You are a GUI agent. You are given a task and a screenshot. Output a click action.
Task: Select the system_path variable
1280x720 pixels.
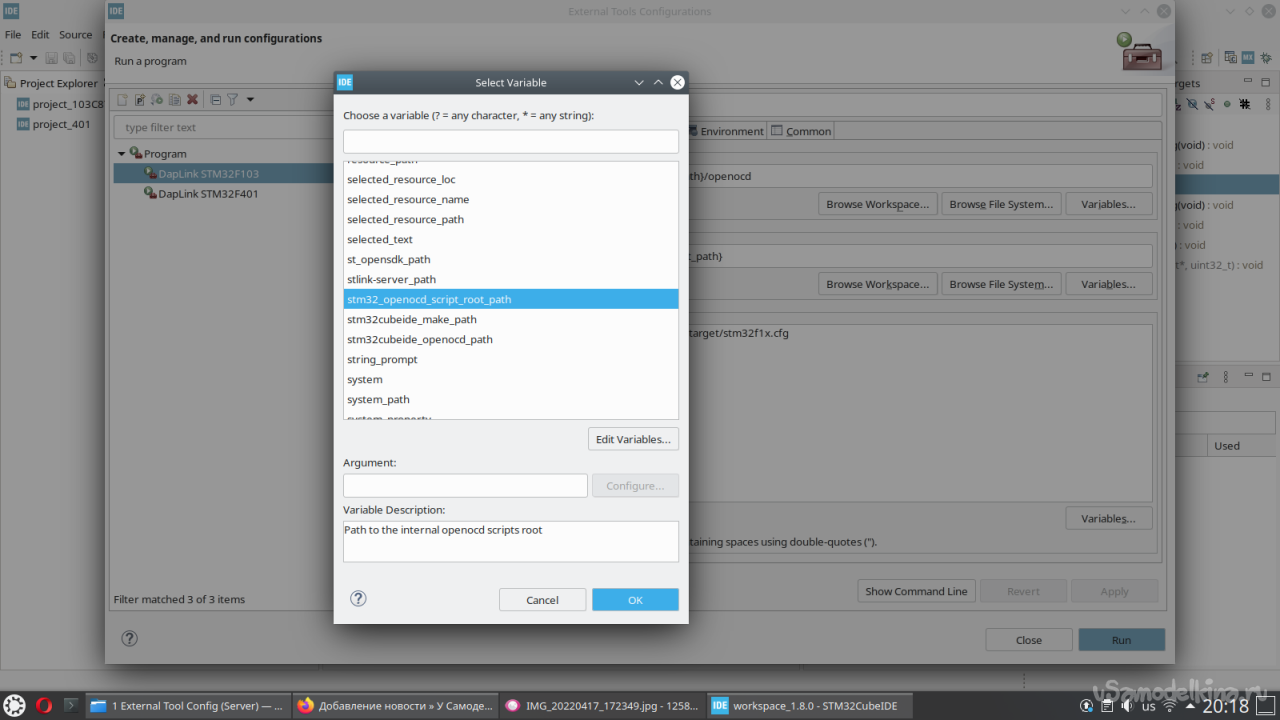coord(511,399)
